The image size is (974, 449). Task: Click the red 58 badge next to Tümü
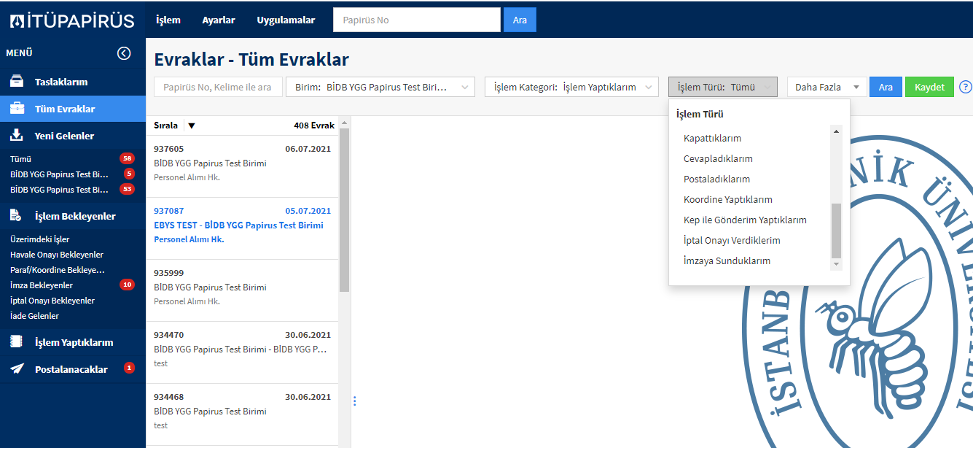[x=127, y=159]
